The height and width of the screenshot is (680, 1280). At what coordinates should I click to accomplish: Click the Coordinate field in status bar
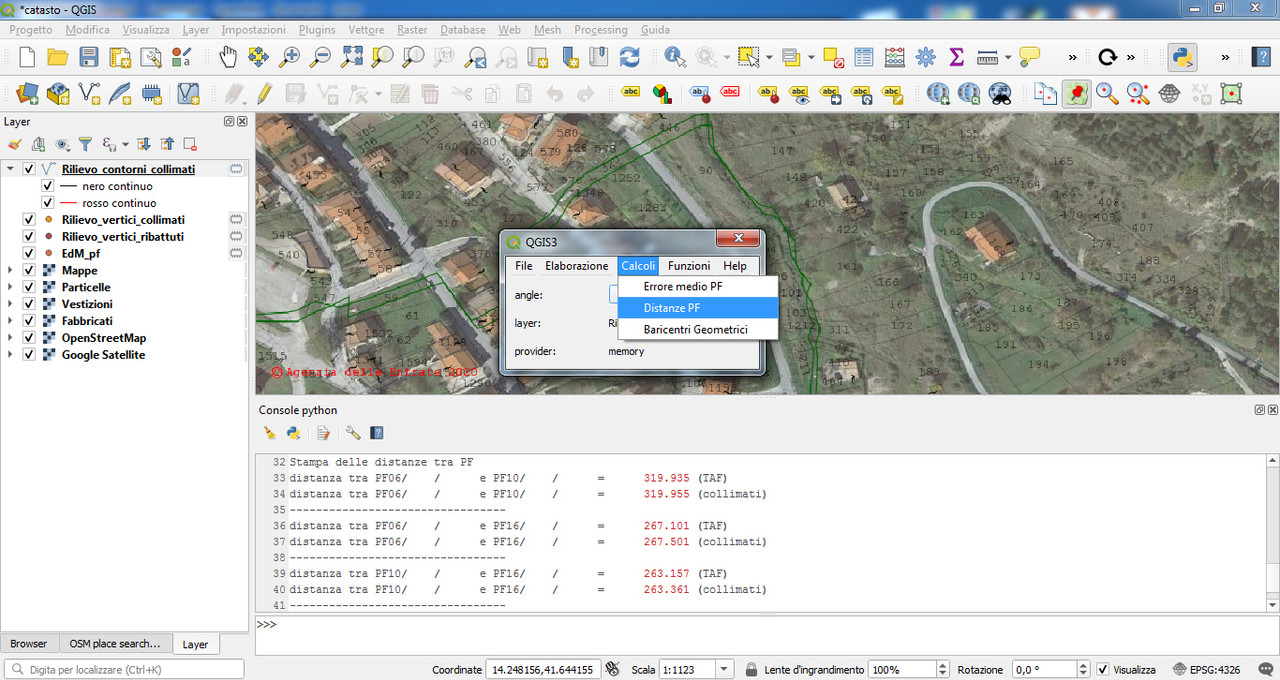(x=542, y=669)
